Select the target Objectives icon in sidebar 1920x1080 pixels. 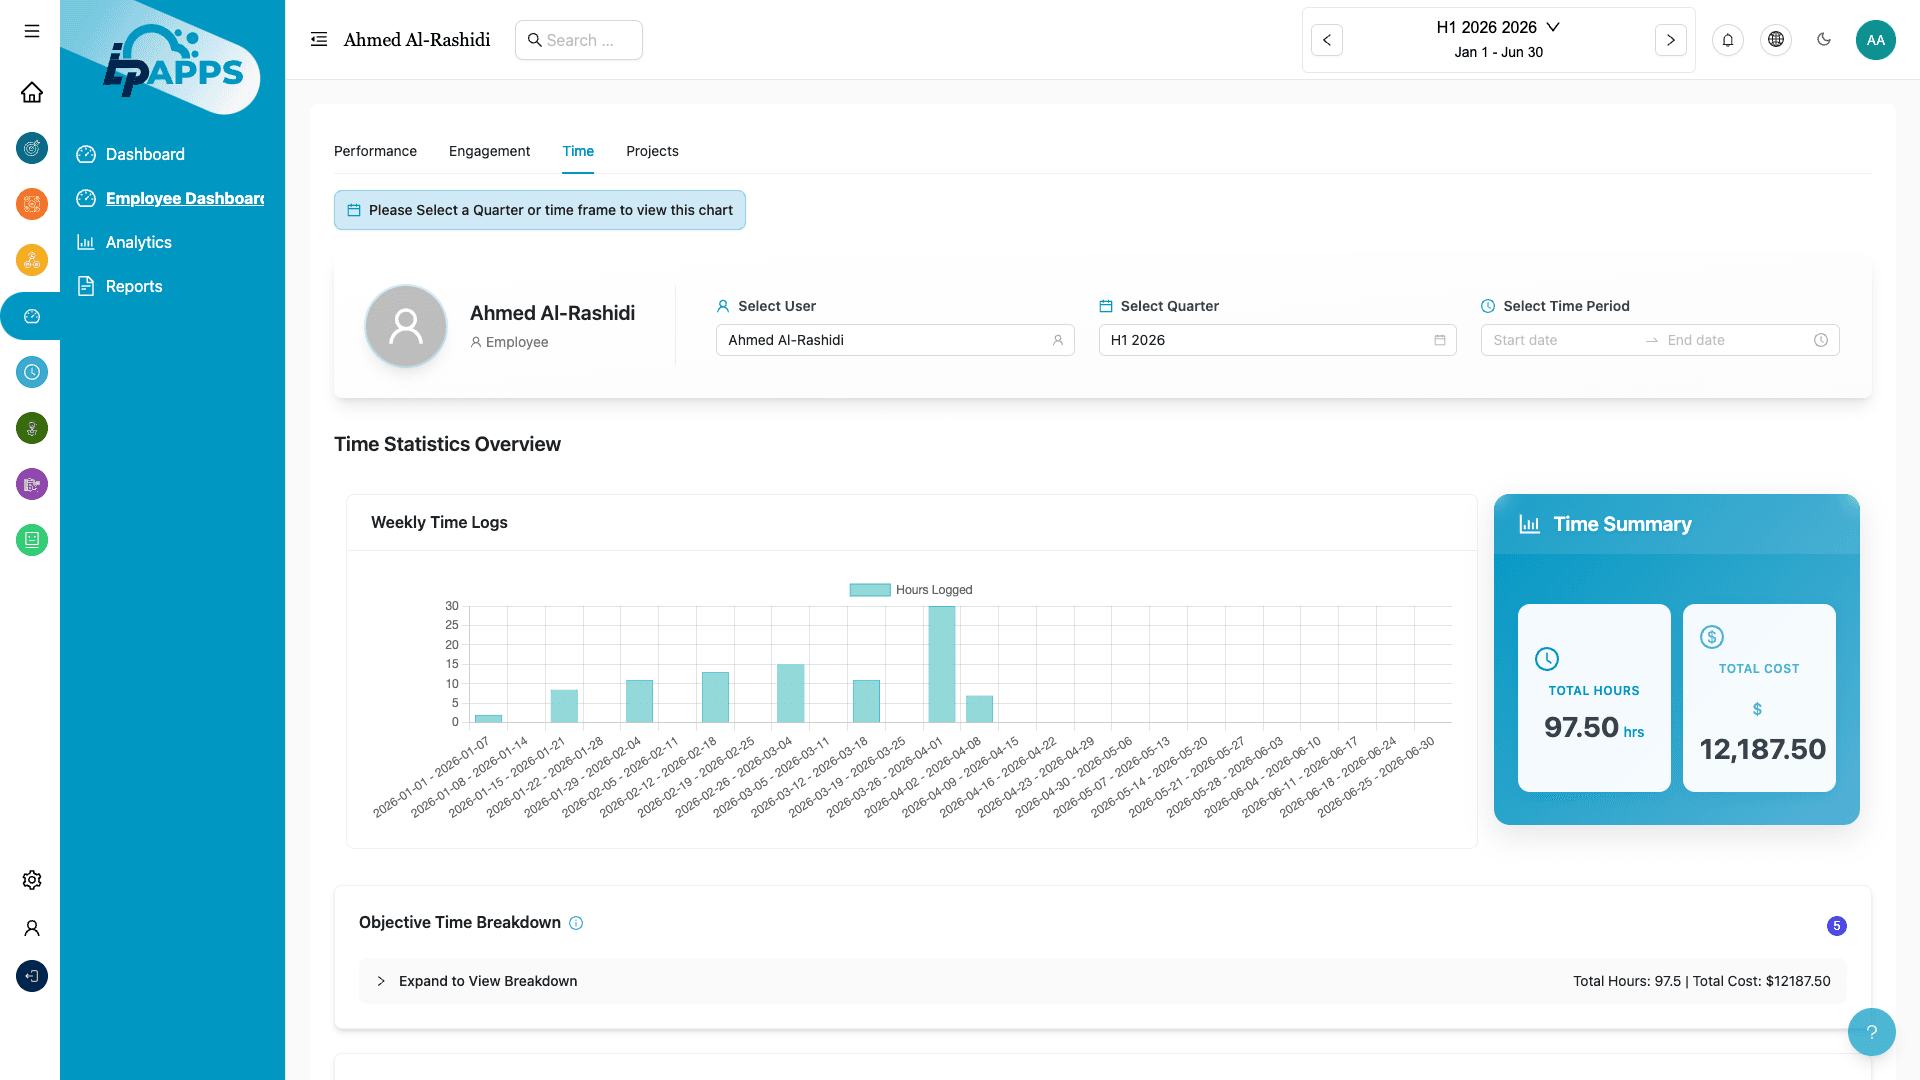pyautogui.click(x=32, y=148)
